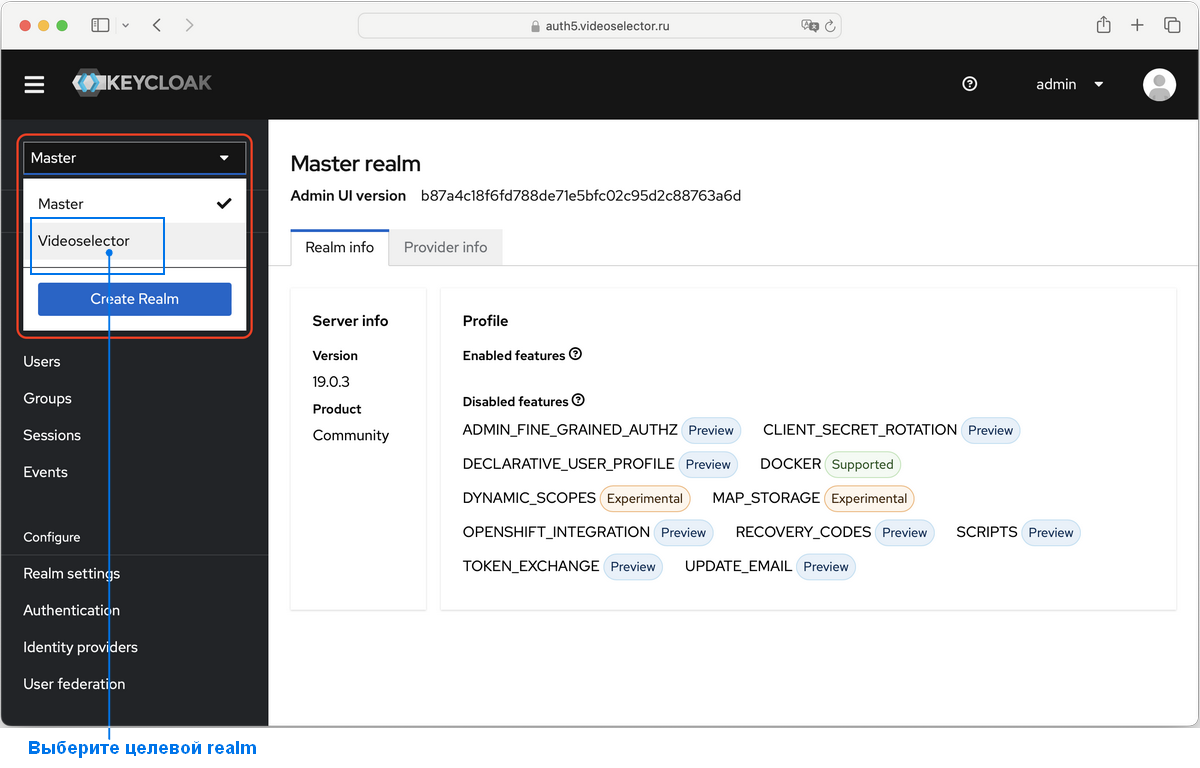The height and width of the screenshot is (768, 1200).
Task: Click the Enabled features help icon
Action: click(575, 354)
